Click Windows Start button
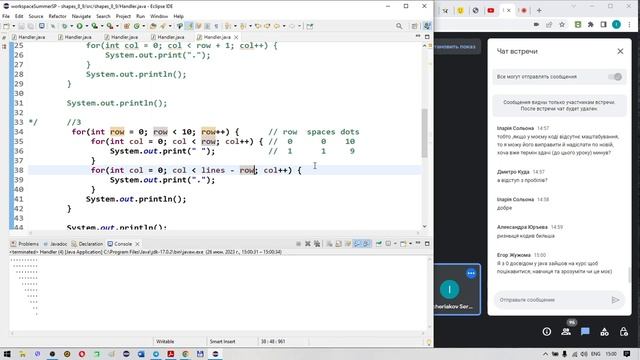This screenshot has height=360, width=640. 7,354
